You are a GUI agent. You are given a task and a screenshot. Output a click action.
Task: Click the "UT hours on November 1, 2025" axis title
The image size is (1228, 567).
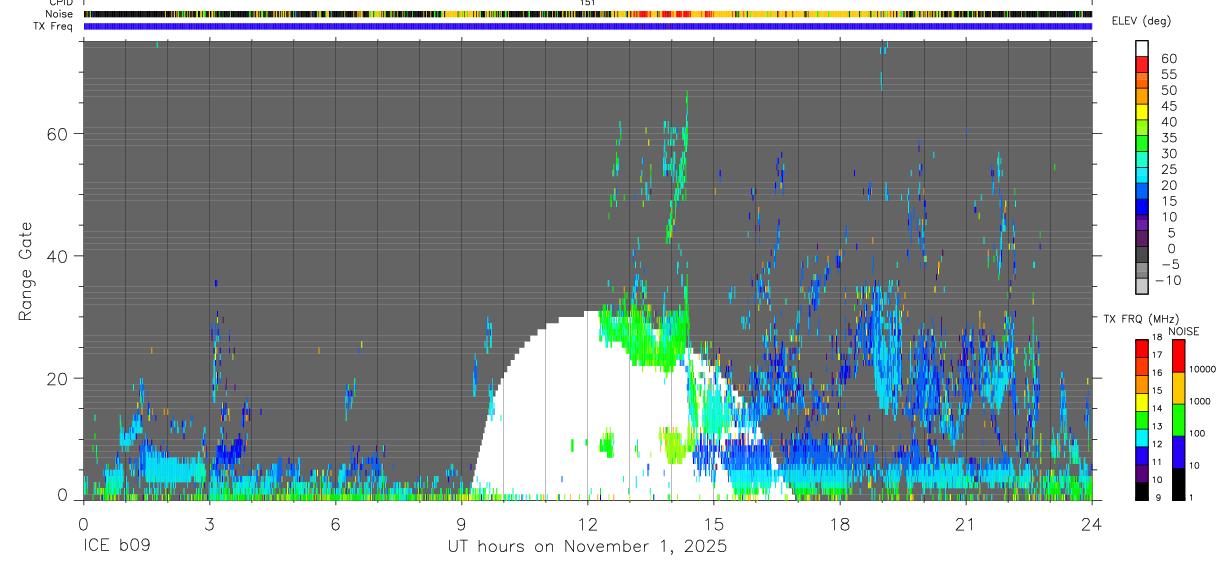pyautogui.click(x=587, y=547)
